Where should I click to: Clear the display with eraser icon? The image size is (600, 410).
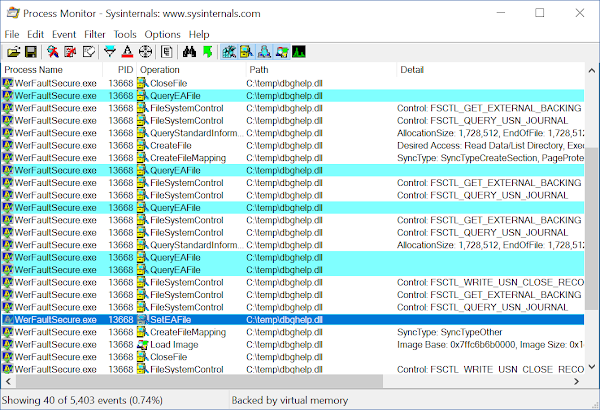(x=89, y=51)
